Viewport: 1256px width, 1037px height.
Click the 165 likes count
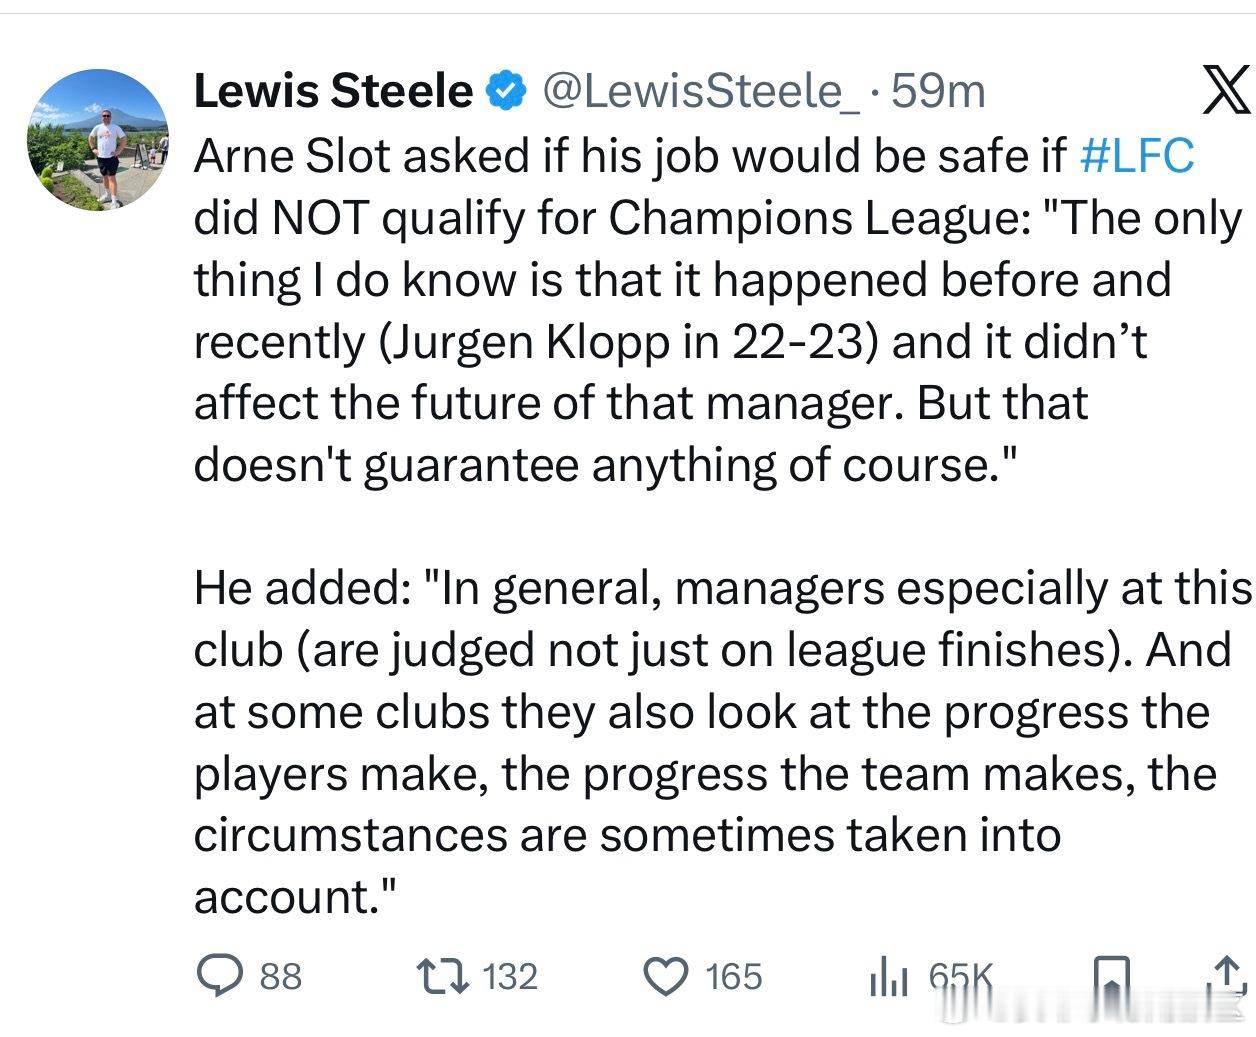tap(733, 976)
